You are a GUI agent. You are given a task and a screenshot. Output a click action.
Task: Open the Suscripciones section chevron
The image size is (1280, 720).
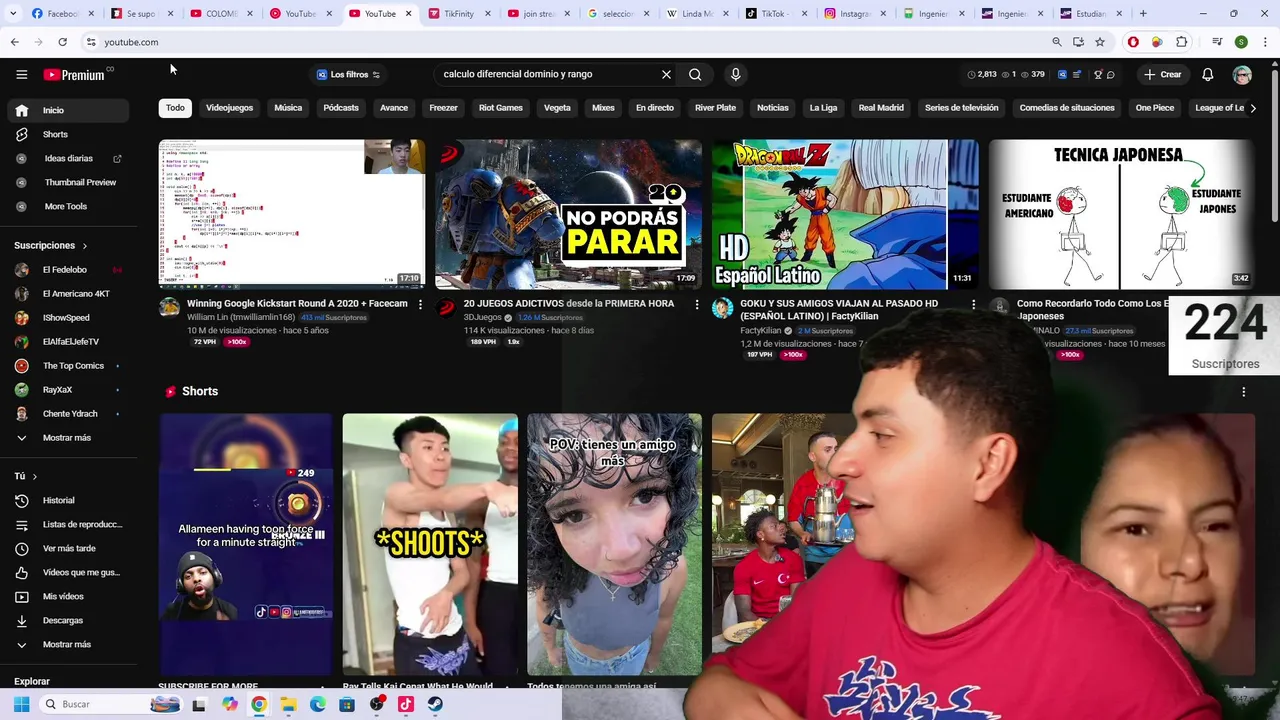click(x=84, y=245)
